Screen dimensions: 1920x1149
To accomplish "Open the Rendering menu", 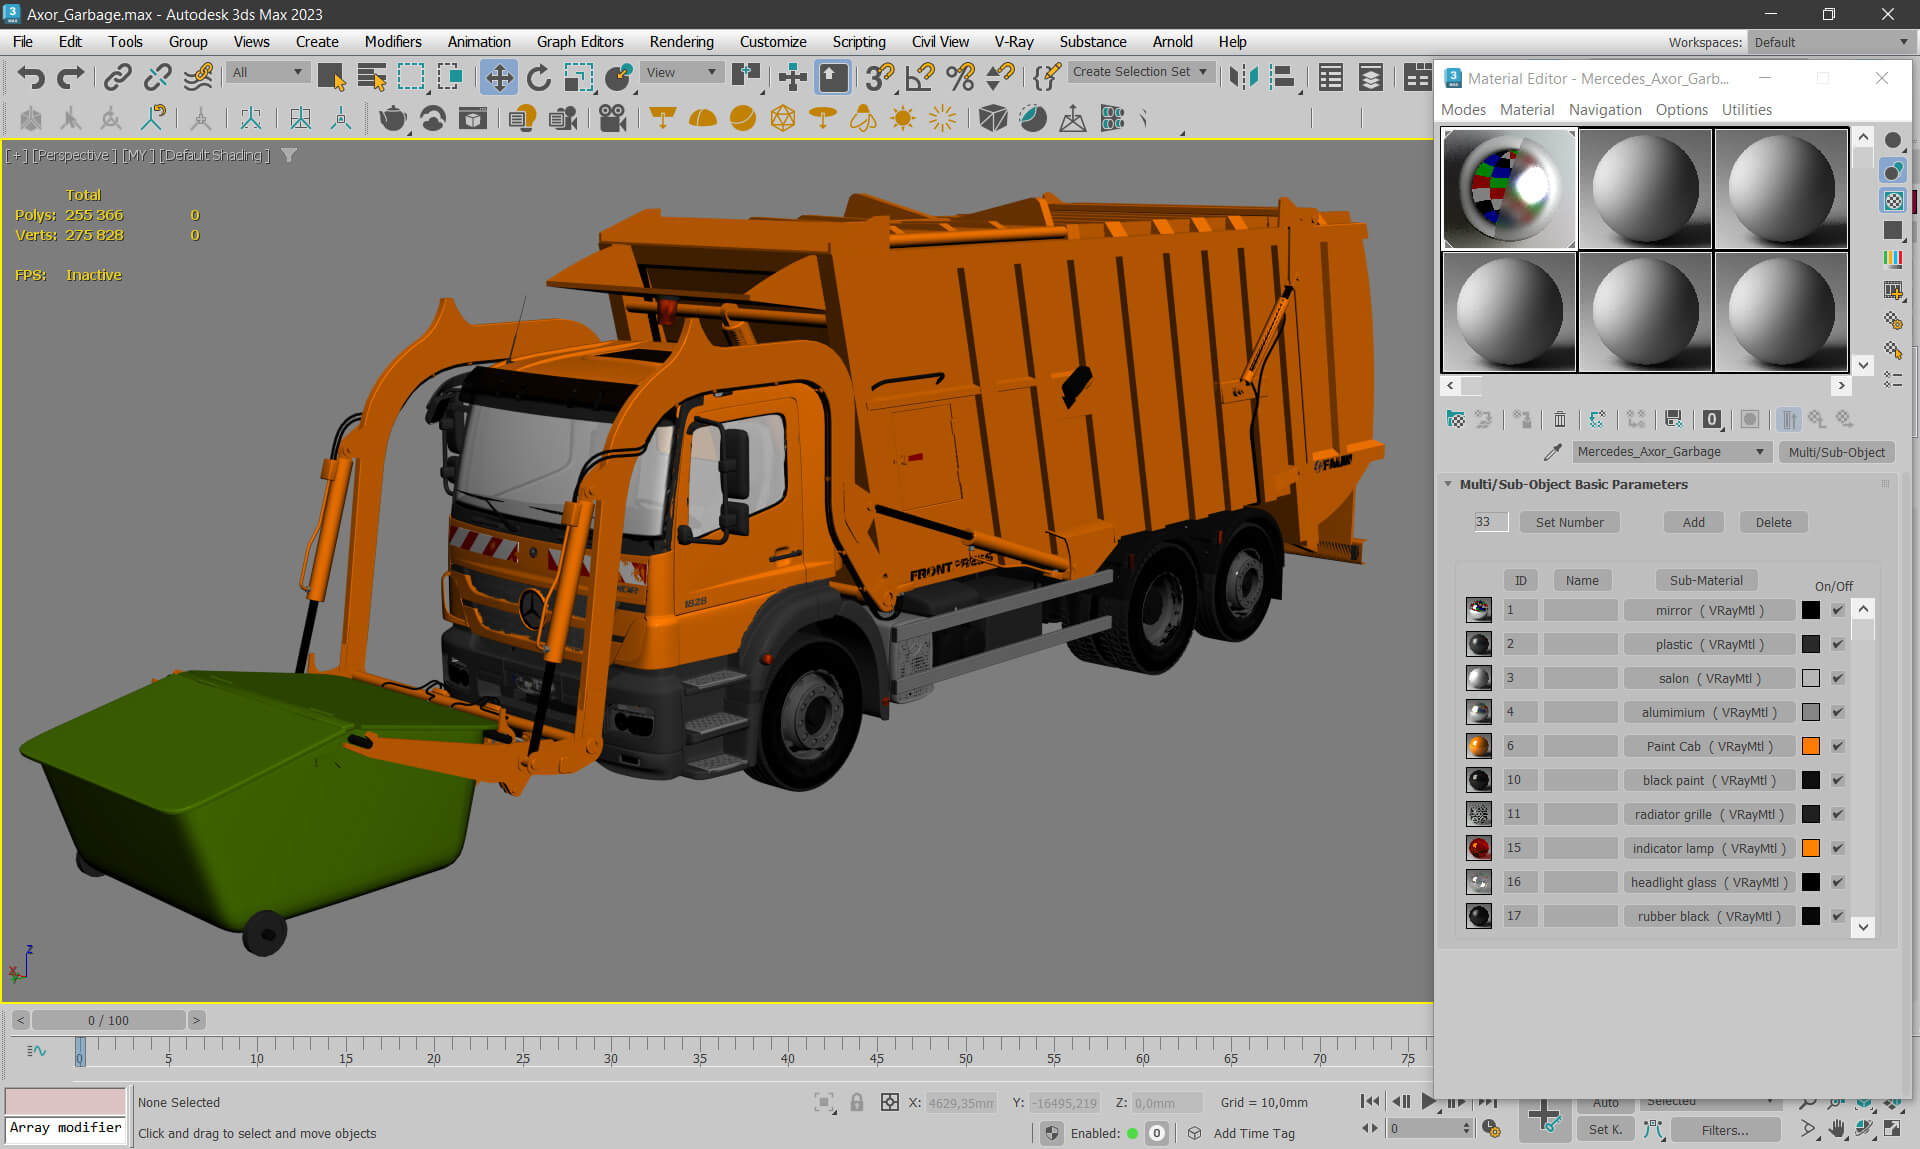I will coord(681,42).
